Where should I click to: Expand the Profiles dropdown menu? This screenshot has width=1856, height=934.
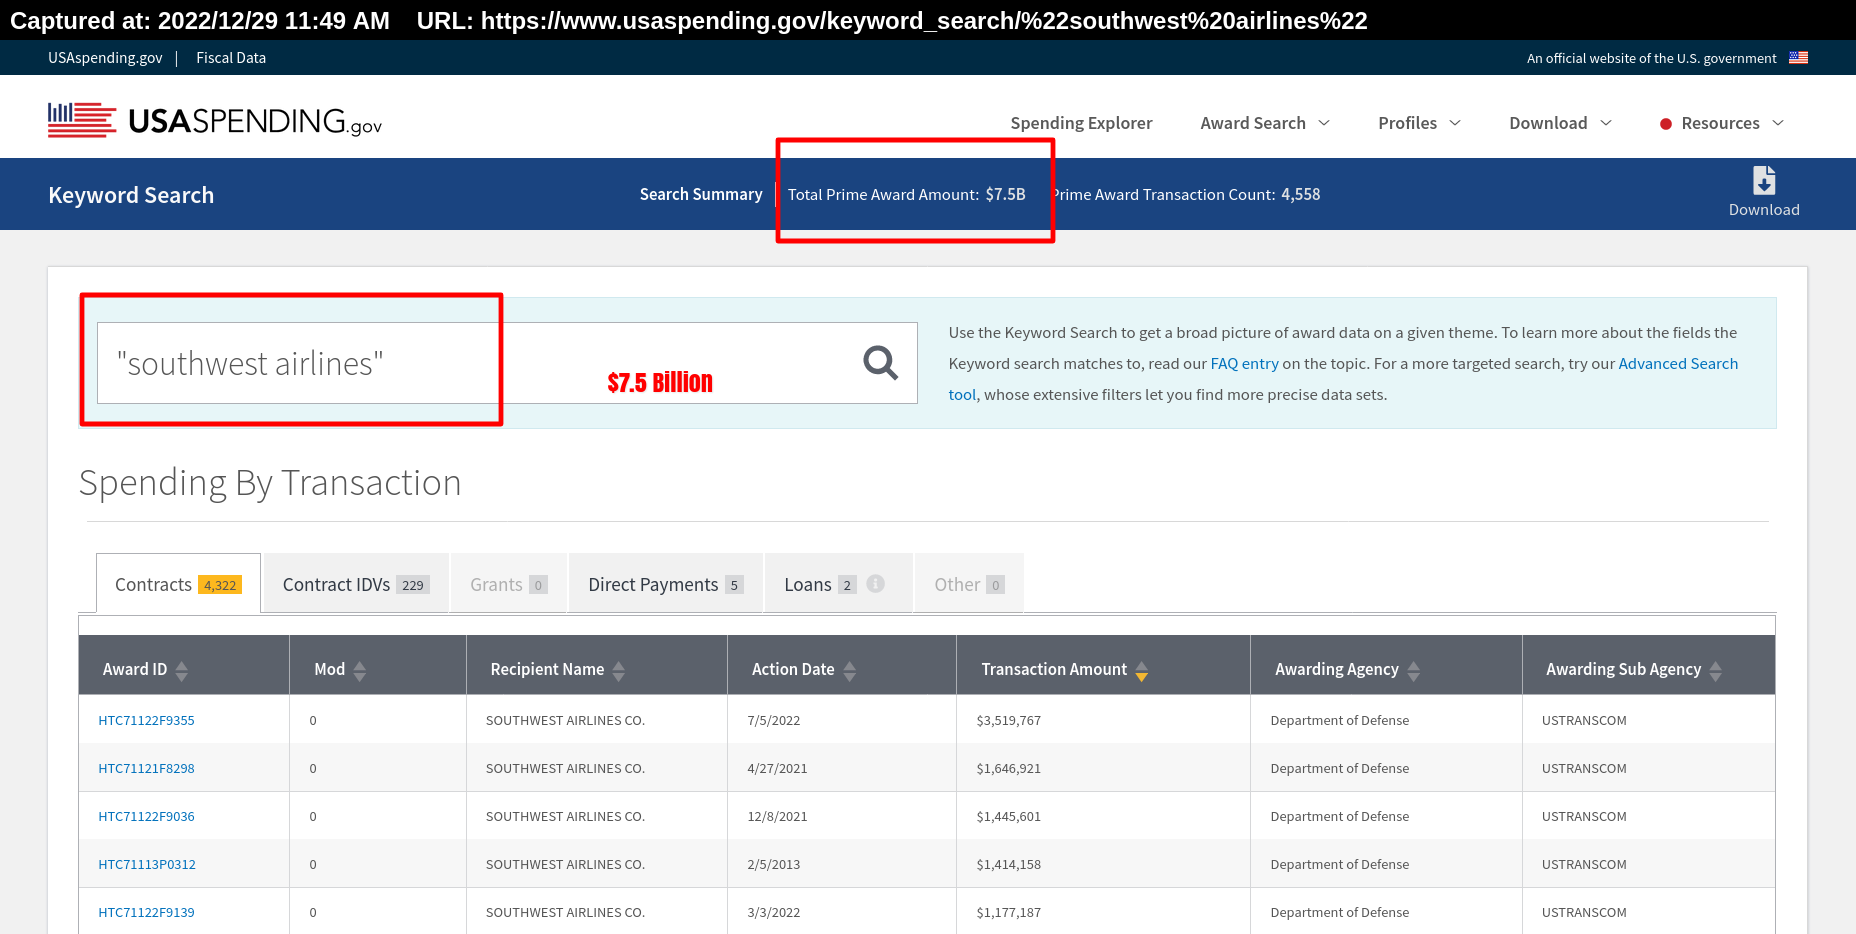(x=1419, y=123)
